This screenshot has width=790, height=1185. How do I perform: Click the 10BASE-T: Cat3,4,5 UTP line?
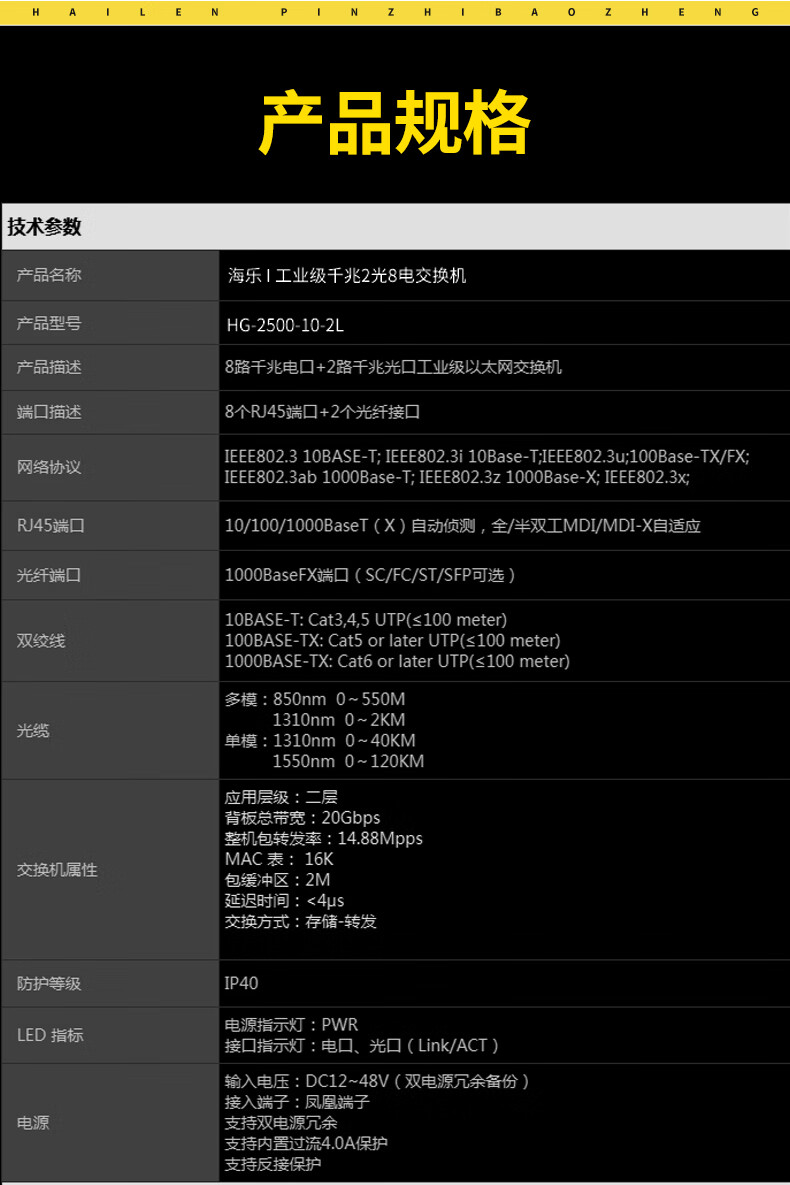[x=366, y=620]
